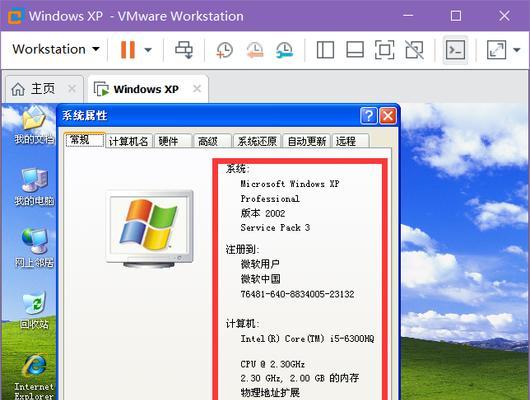Expand the stretch display options arrow
Viewport: 530px width, 400px height.
coord(516,50)
